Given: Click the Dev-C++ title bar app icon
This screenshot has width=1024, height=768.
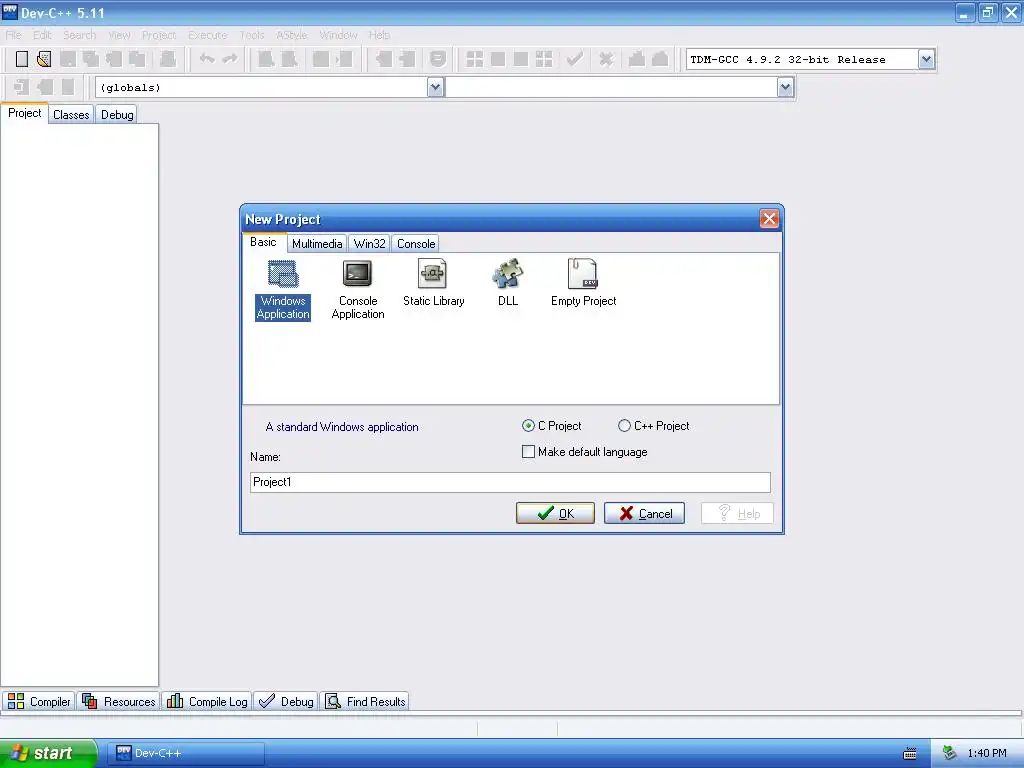Looking at the screenshot, I should (10, 12).
